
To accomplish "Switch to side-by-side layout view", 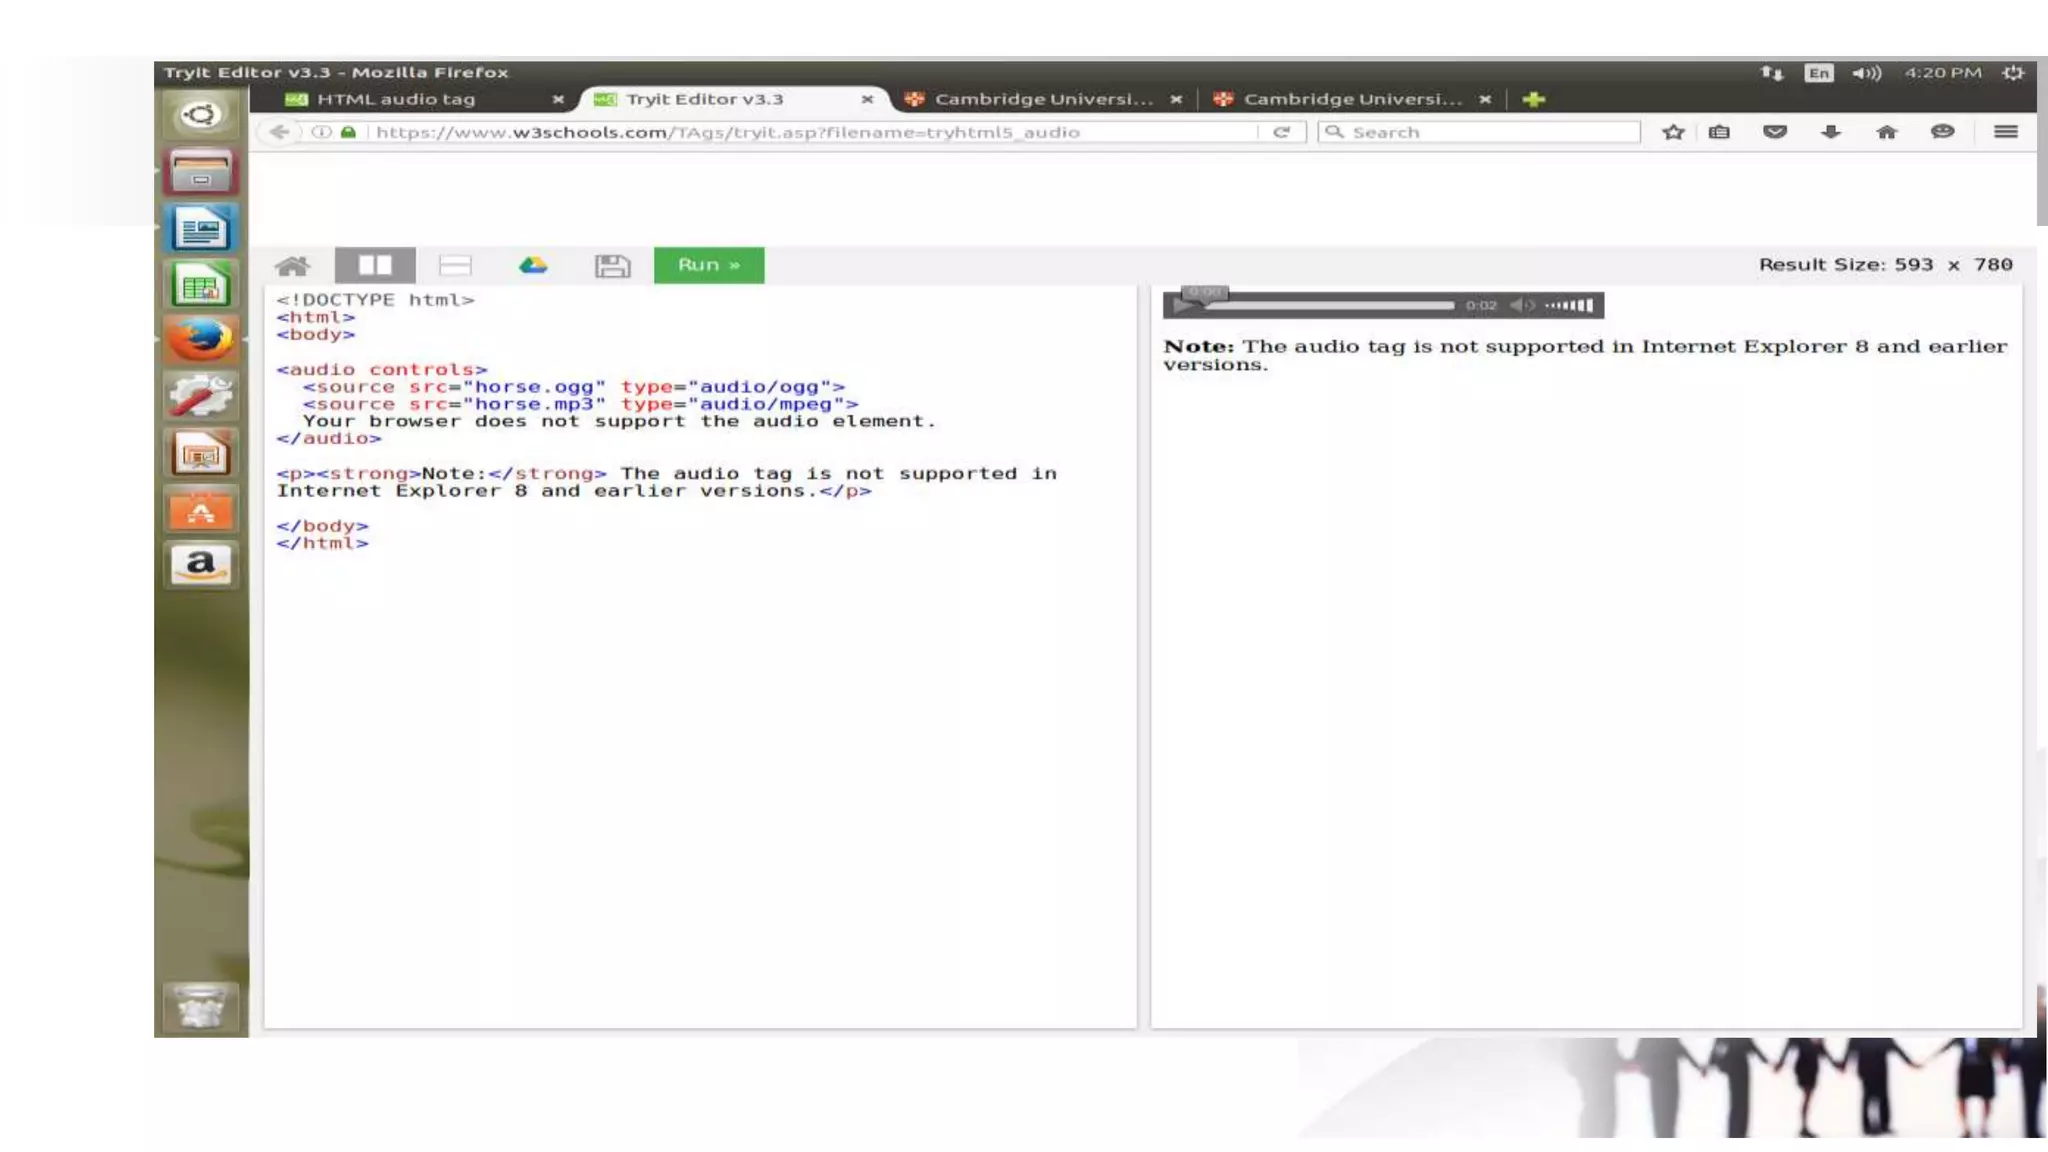I will point(375,265).
